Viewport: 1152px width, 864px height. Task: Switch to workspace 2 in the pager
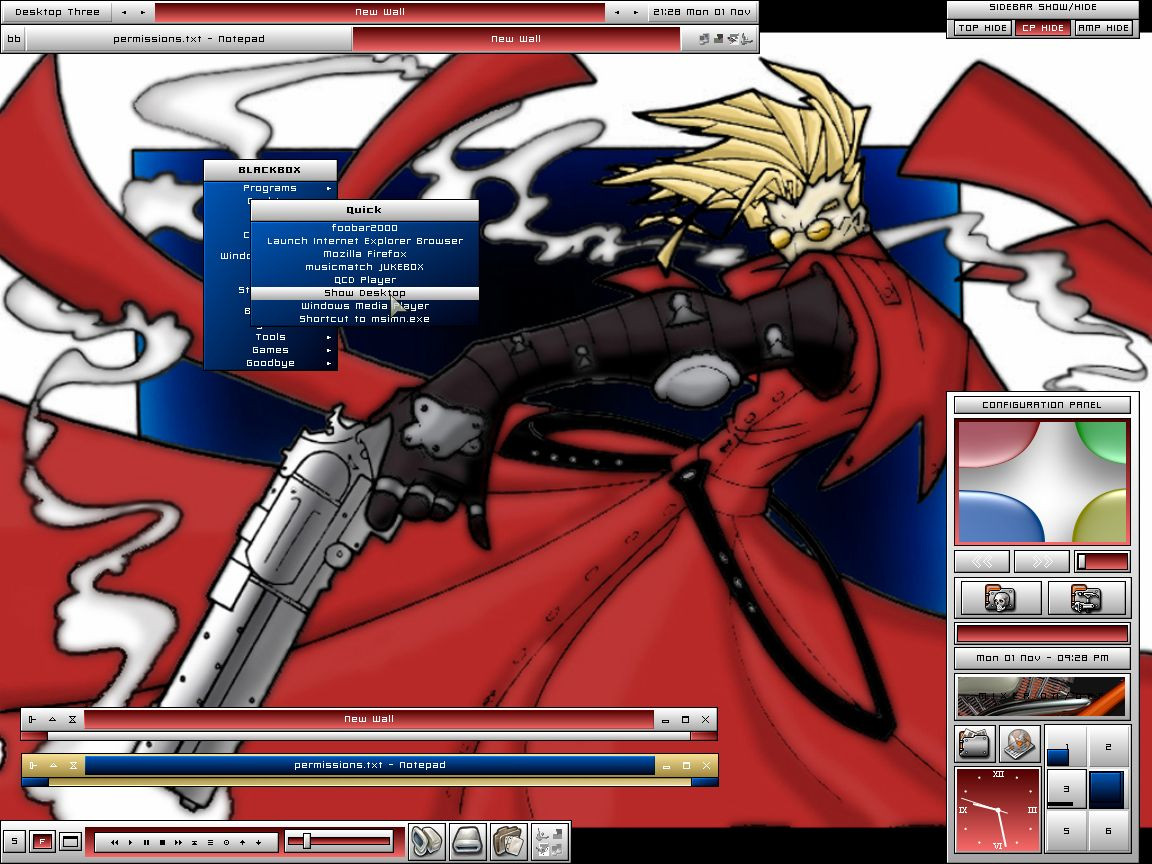(x=1108, y=746)
